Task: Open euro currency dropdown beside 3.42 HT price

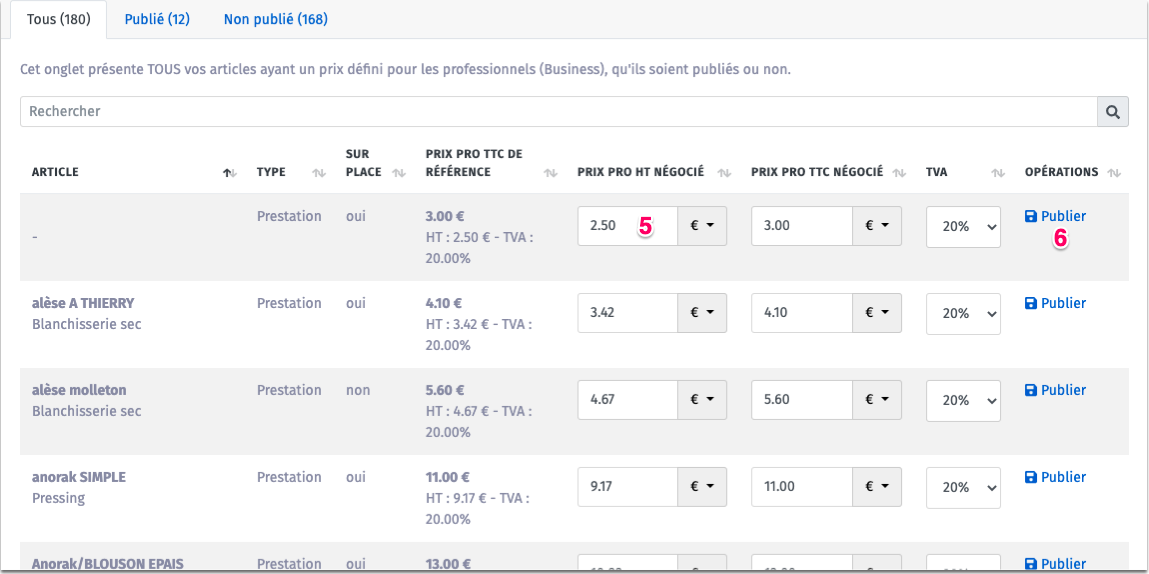Action: [702, 313]
